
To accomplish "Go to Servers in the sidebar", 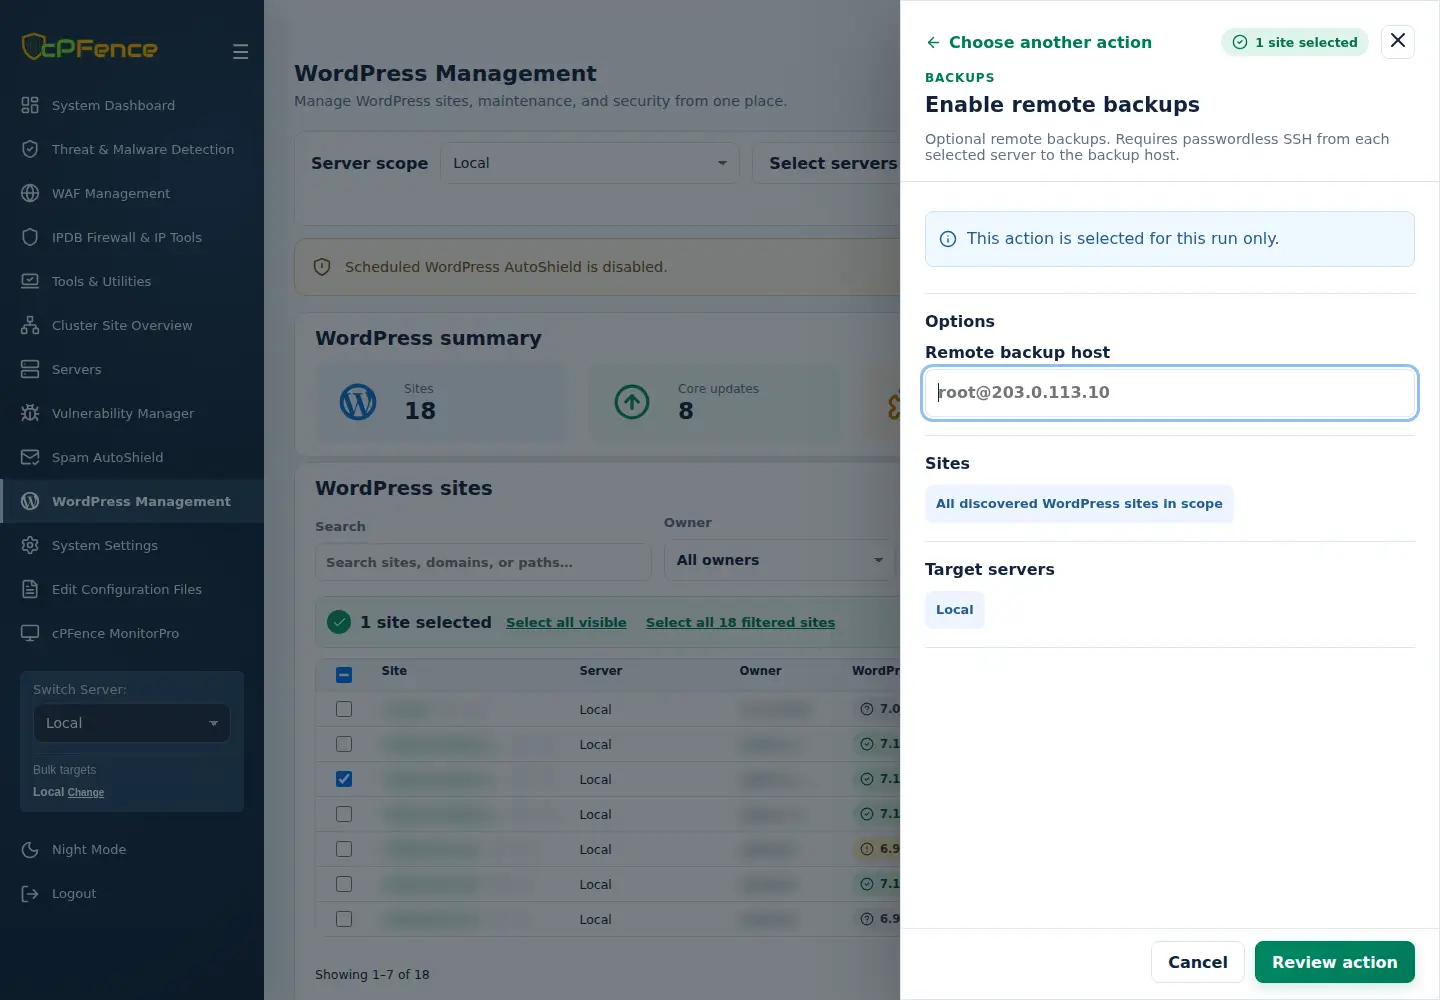I will click(x=132, y=369).
